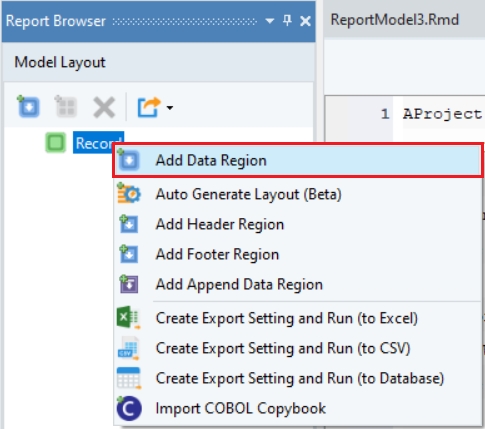Open the Report Browser panel options arrow

pos(269,21)
